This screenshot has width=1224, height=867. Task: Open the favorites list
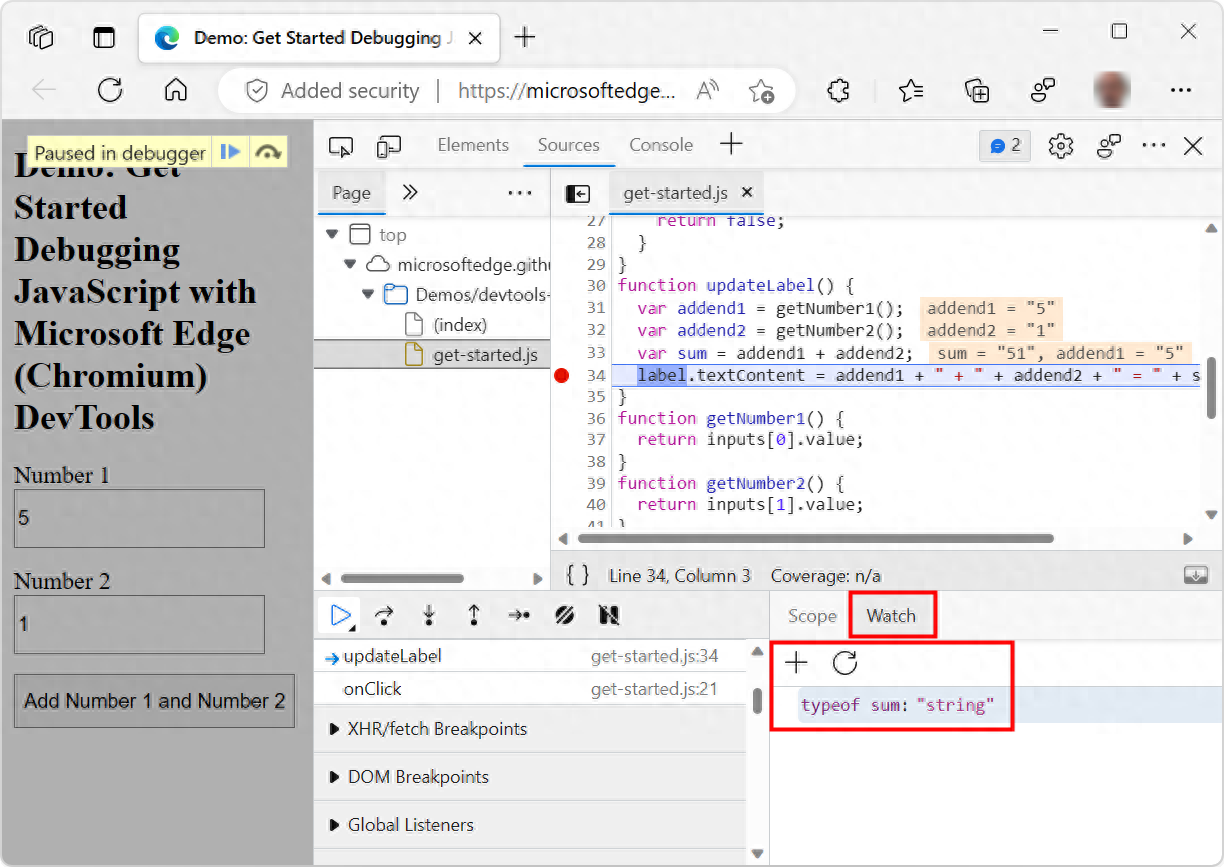pos(910,90)
